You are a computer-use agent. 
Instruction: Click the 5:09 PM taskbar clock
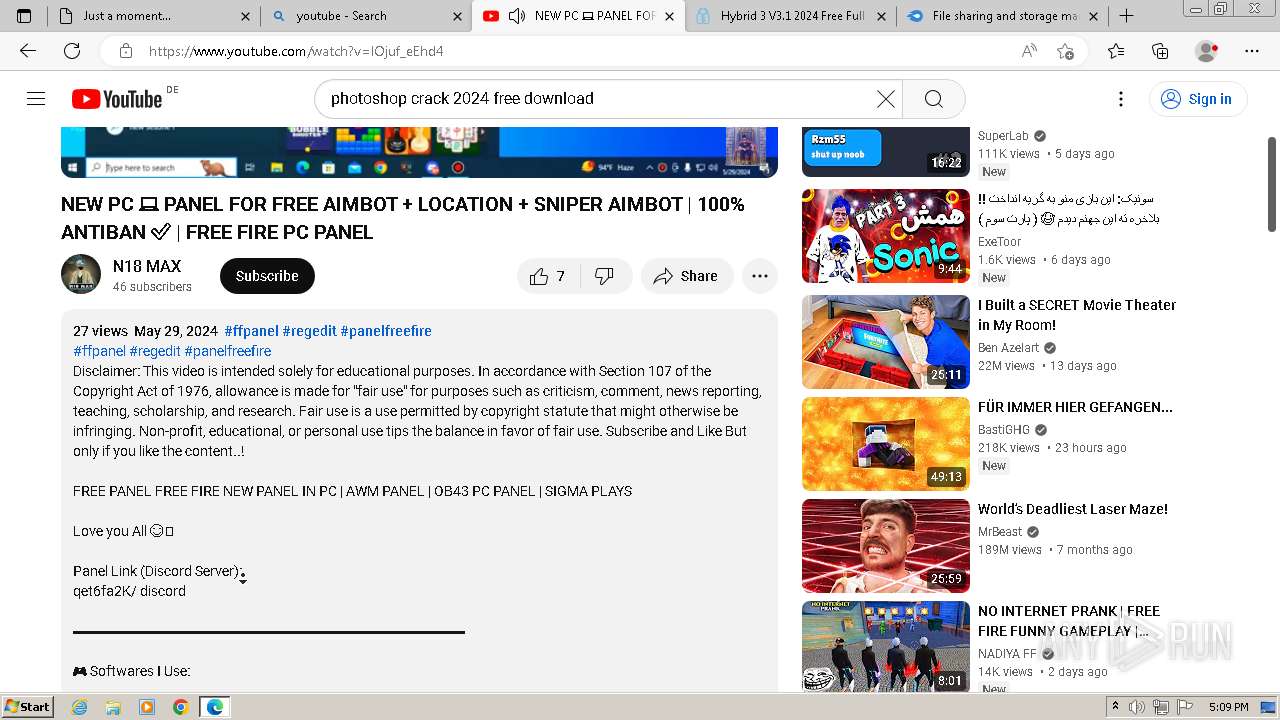[1228, 707]
